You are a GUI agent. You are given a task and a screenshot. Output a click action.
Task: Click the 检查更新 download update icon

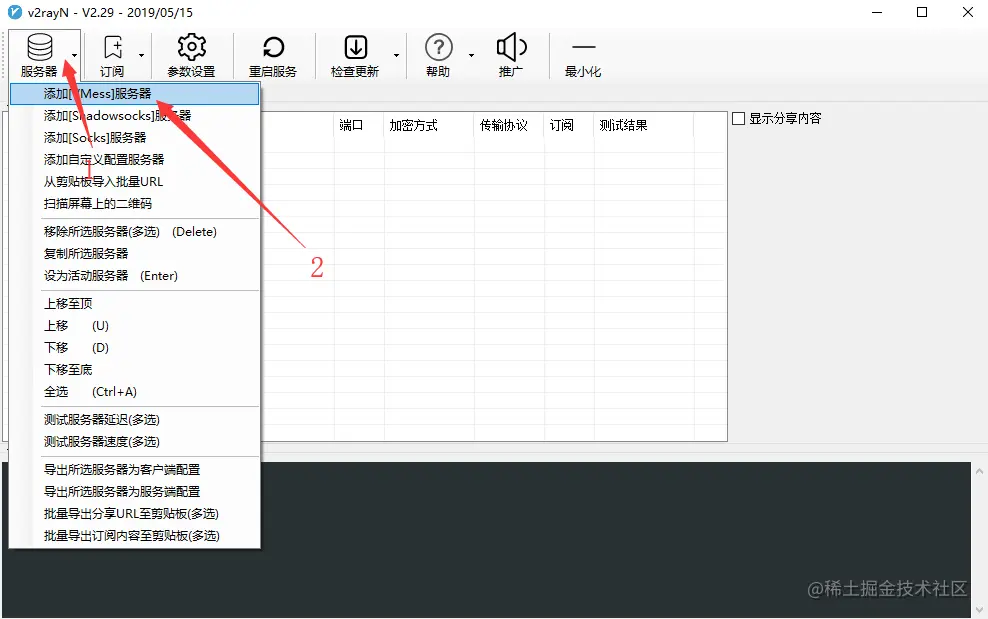[355, 47]
